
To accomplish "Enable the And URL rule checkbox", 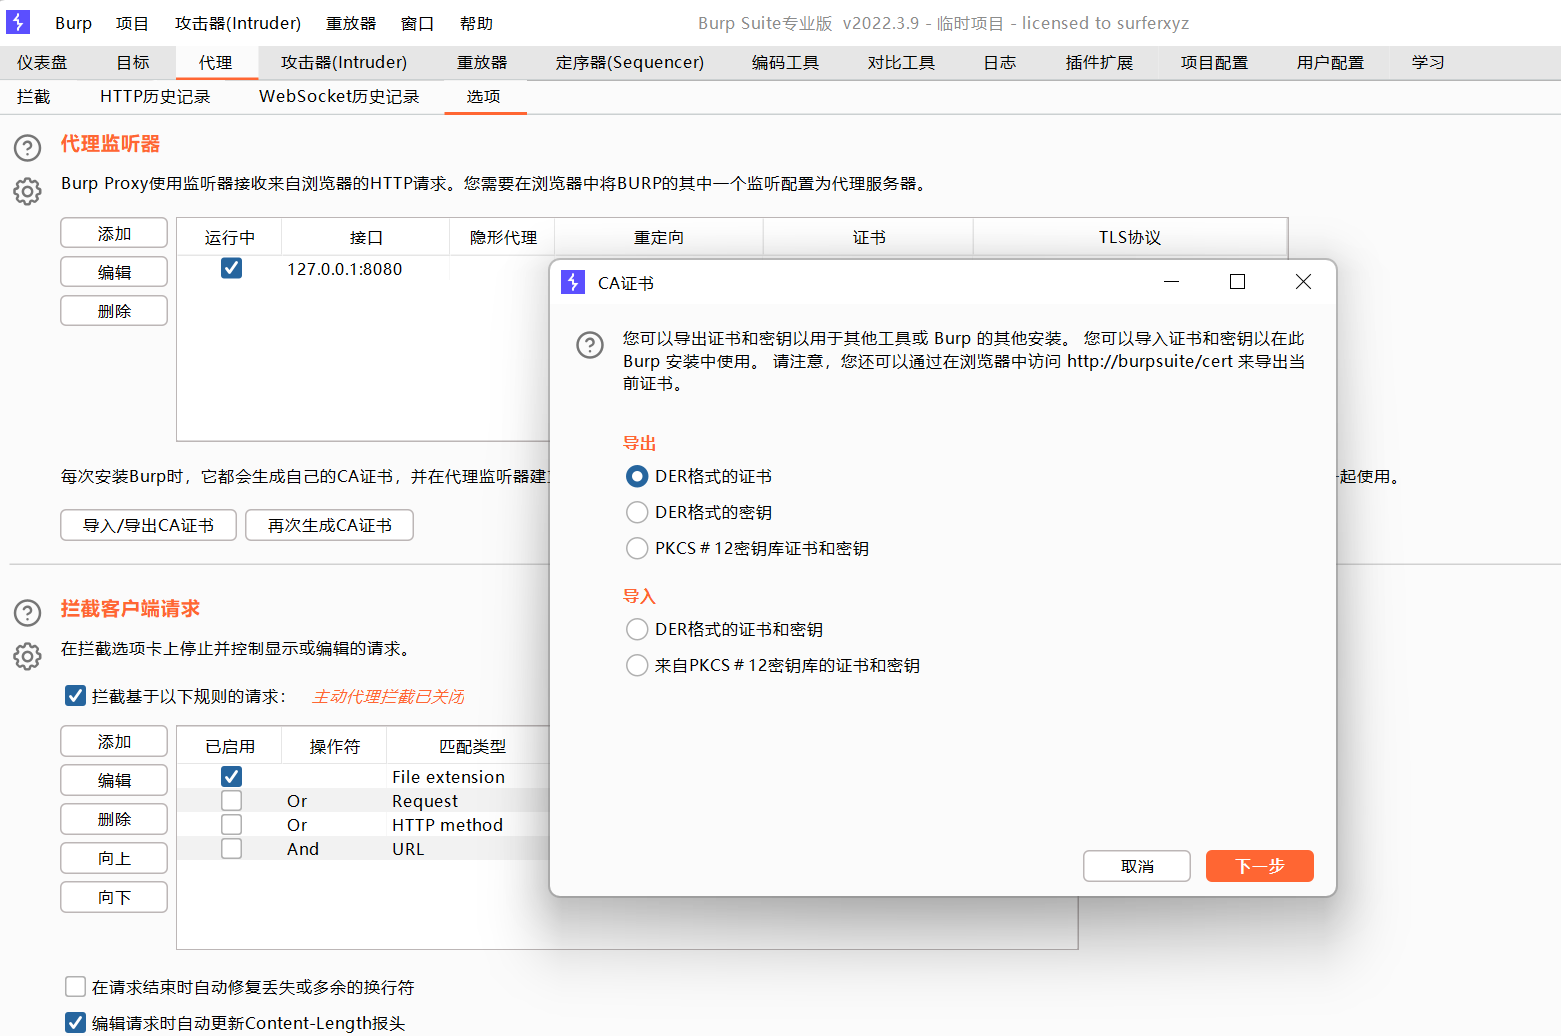I will [x=231, y=848].
